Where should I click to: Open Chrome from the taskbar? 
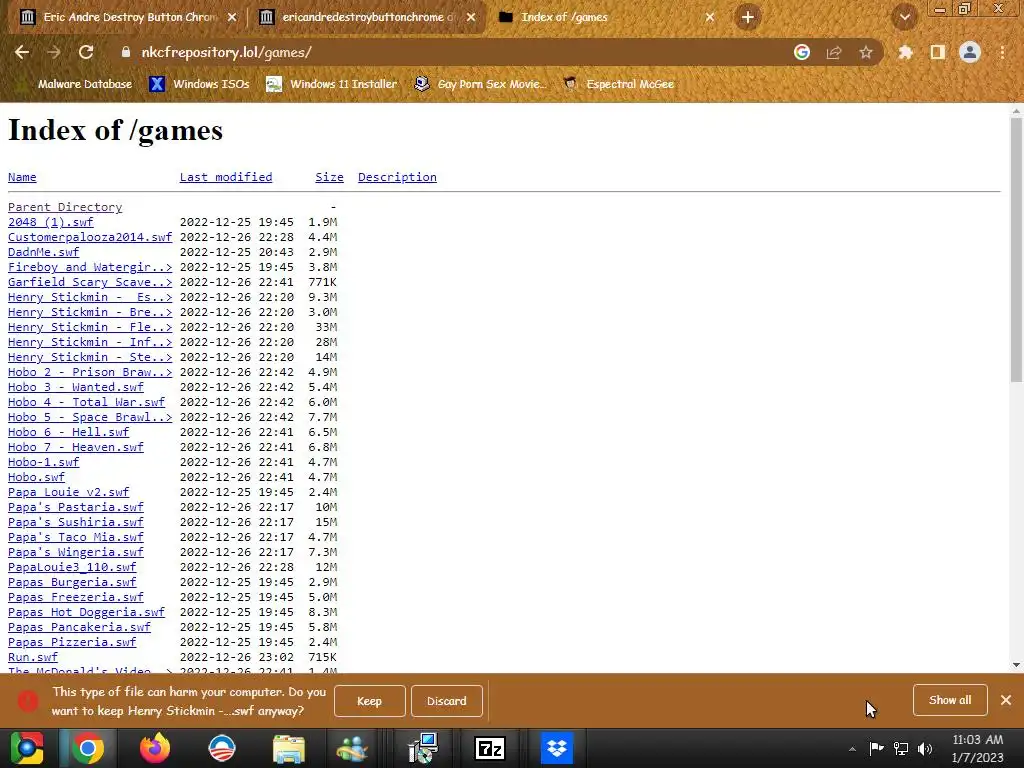(88, 748)
